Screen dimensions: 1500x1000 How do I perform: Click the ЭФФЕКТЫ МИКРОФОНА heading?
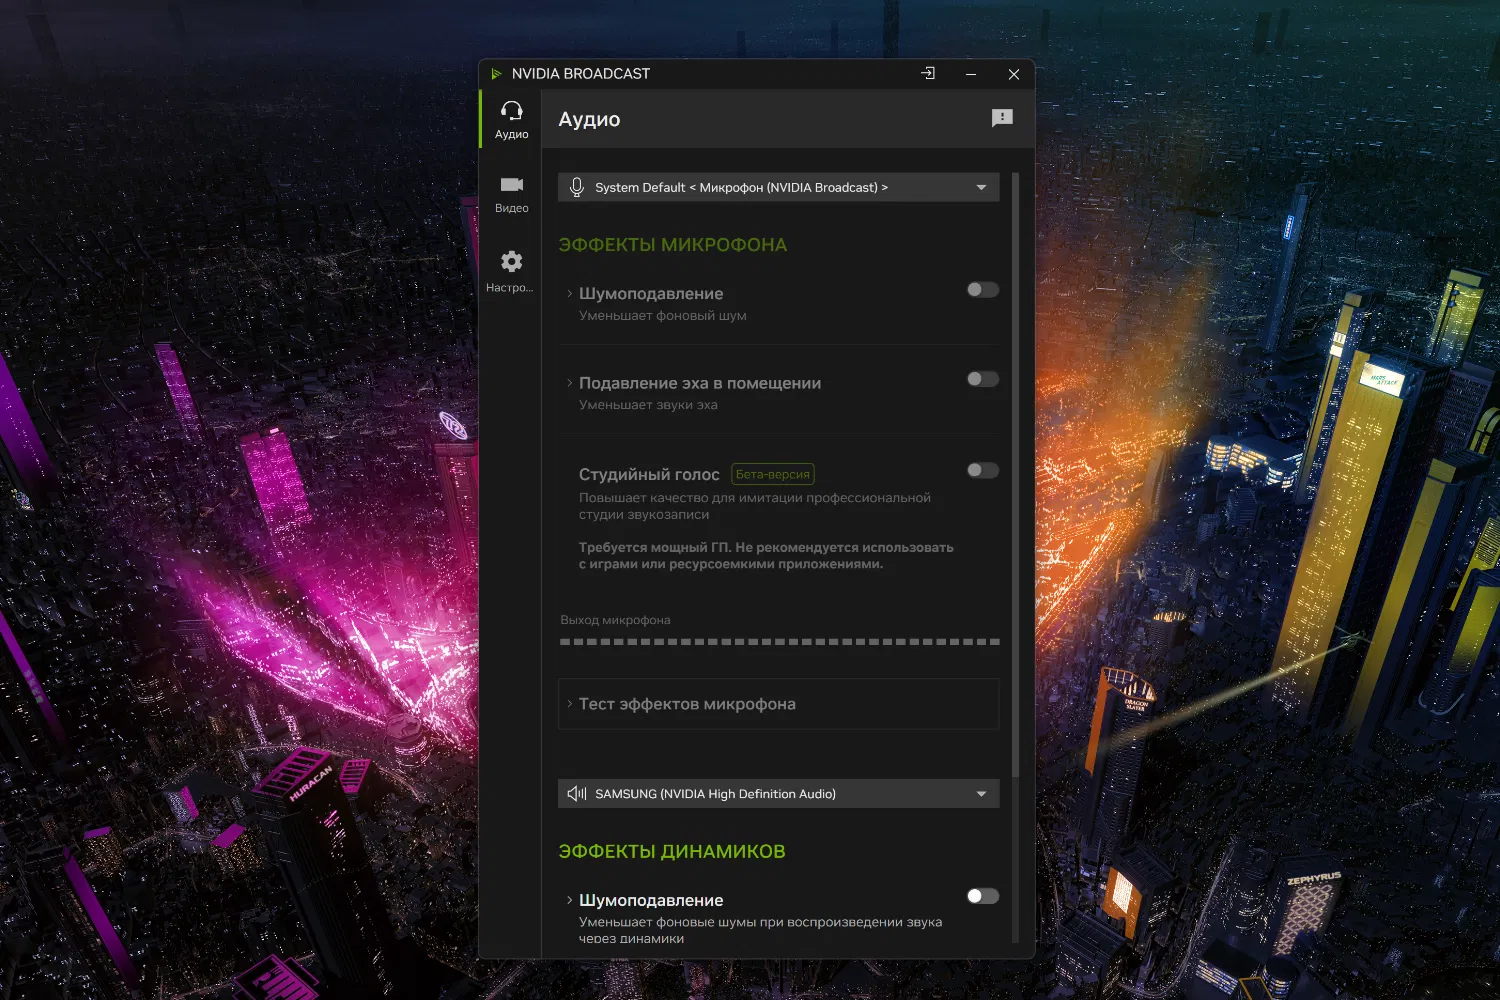673,245
